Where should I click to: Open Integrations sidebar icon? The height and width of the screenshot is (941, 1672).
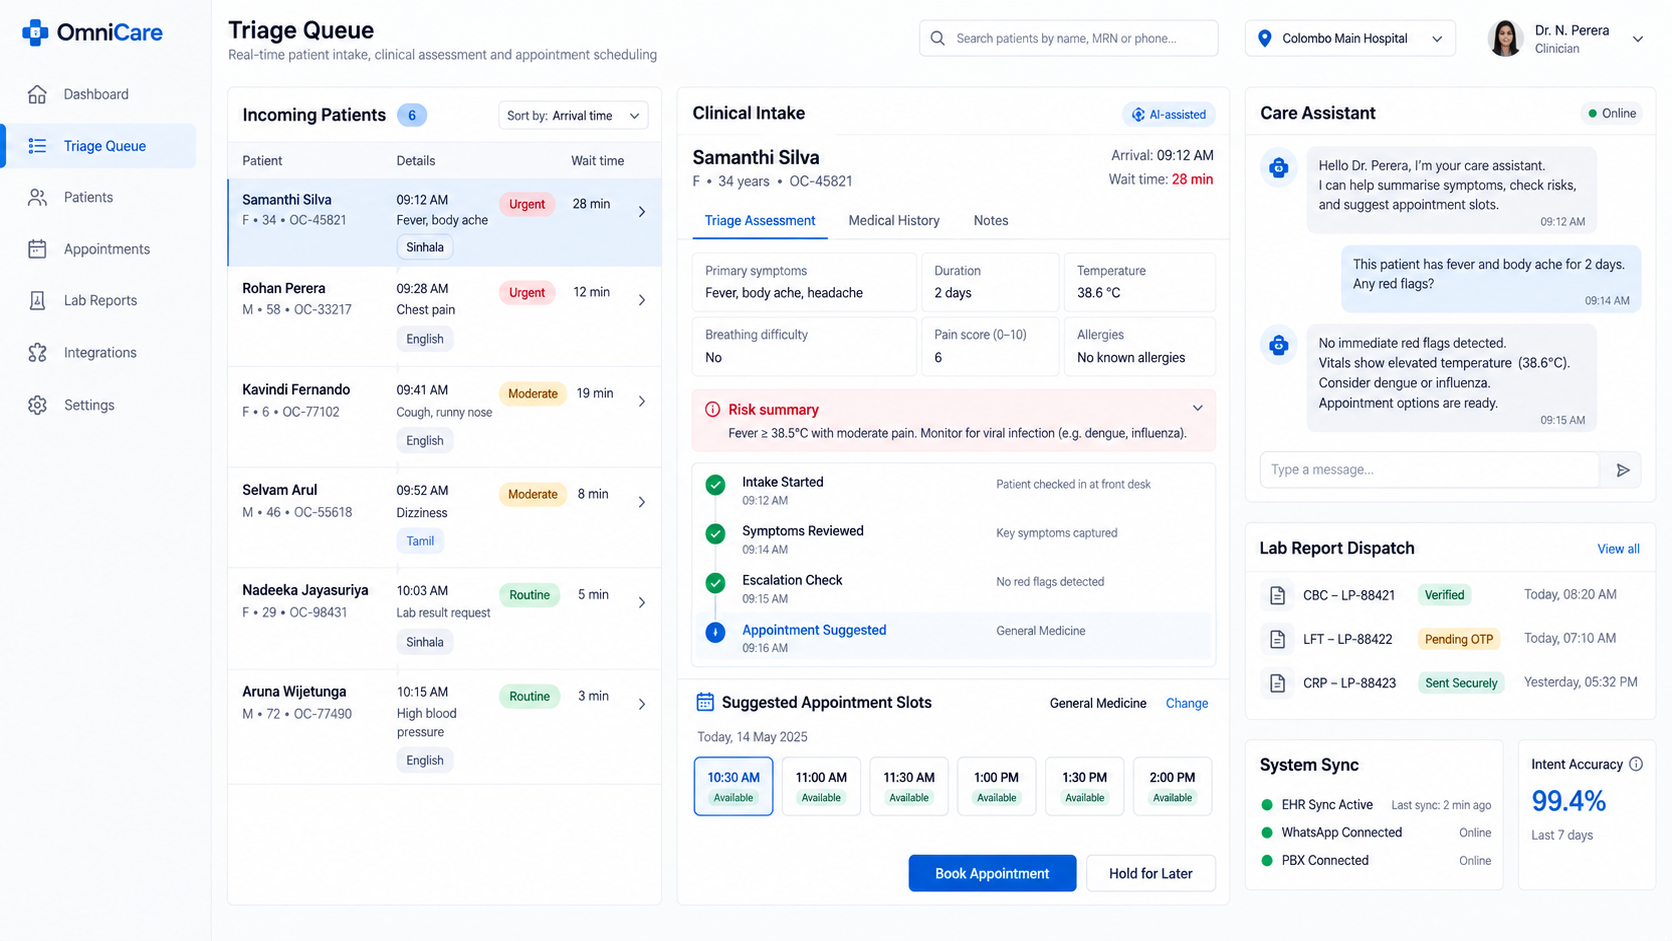(37, 352)
